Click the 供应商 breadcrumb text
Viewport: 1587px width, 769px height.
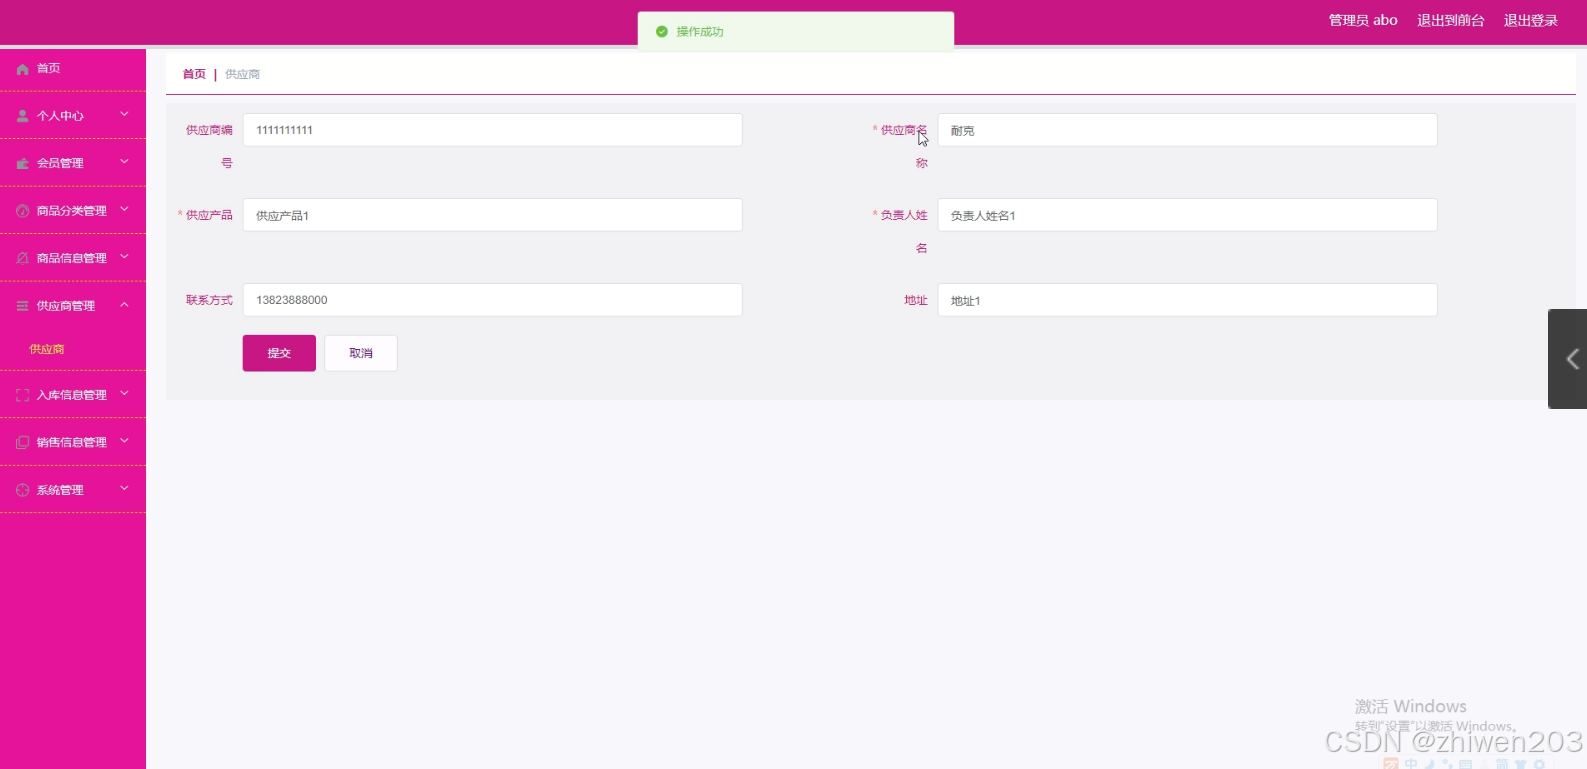[x=242, y=74]
